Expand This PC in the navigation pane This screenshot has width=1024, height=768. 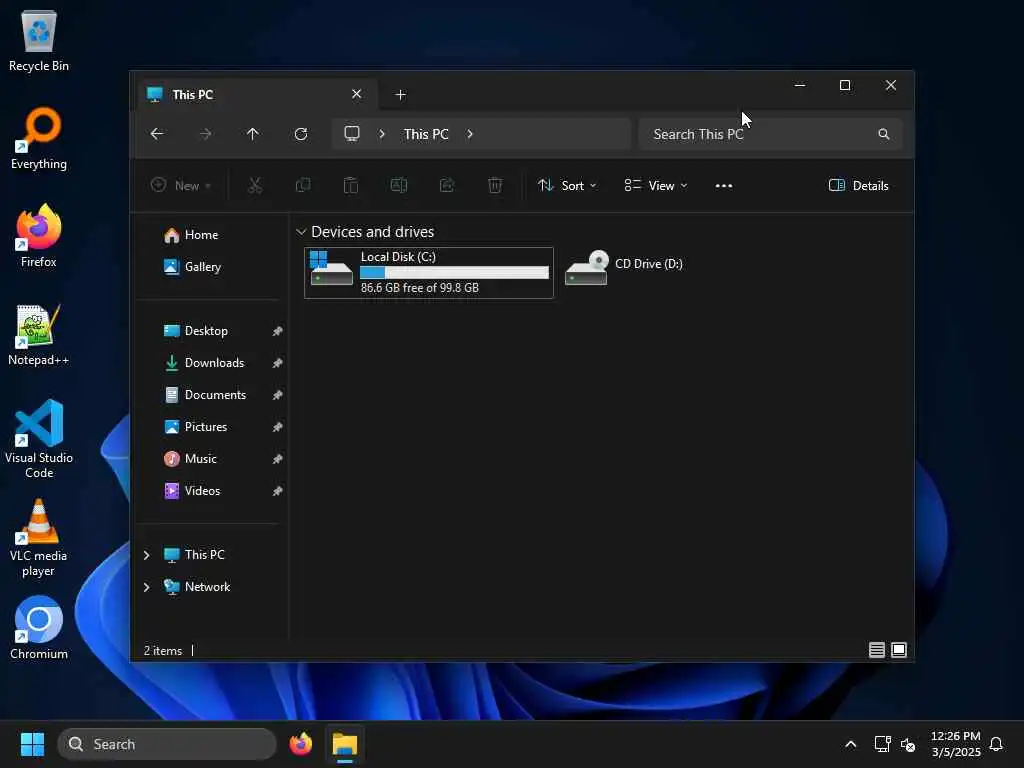tap(146, 555)
